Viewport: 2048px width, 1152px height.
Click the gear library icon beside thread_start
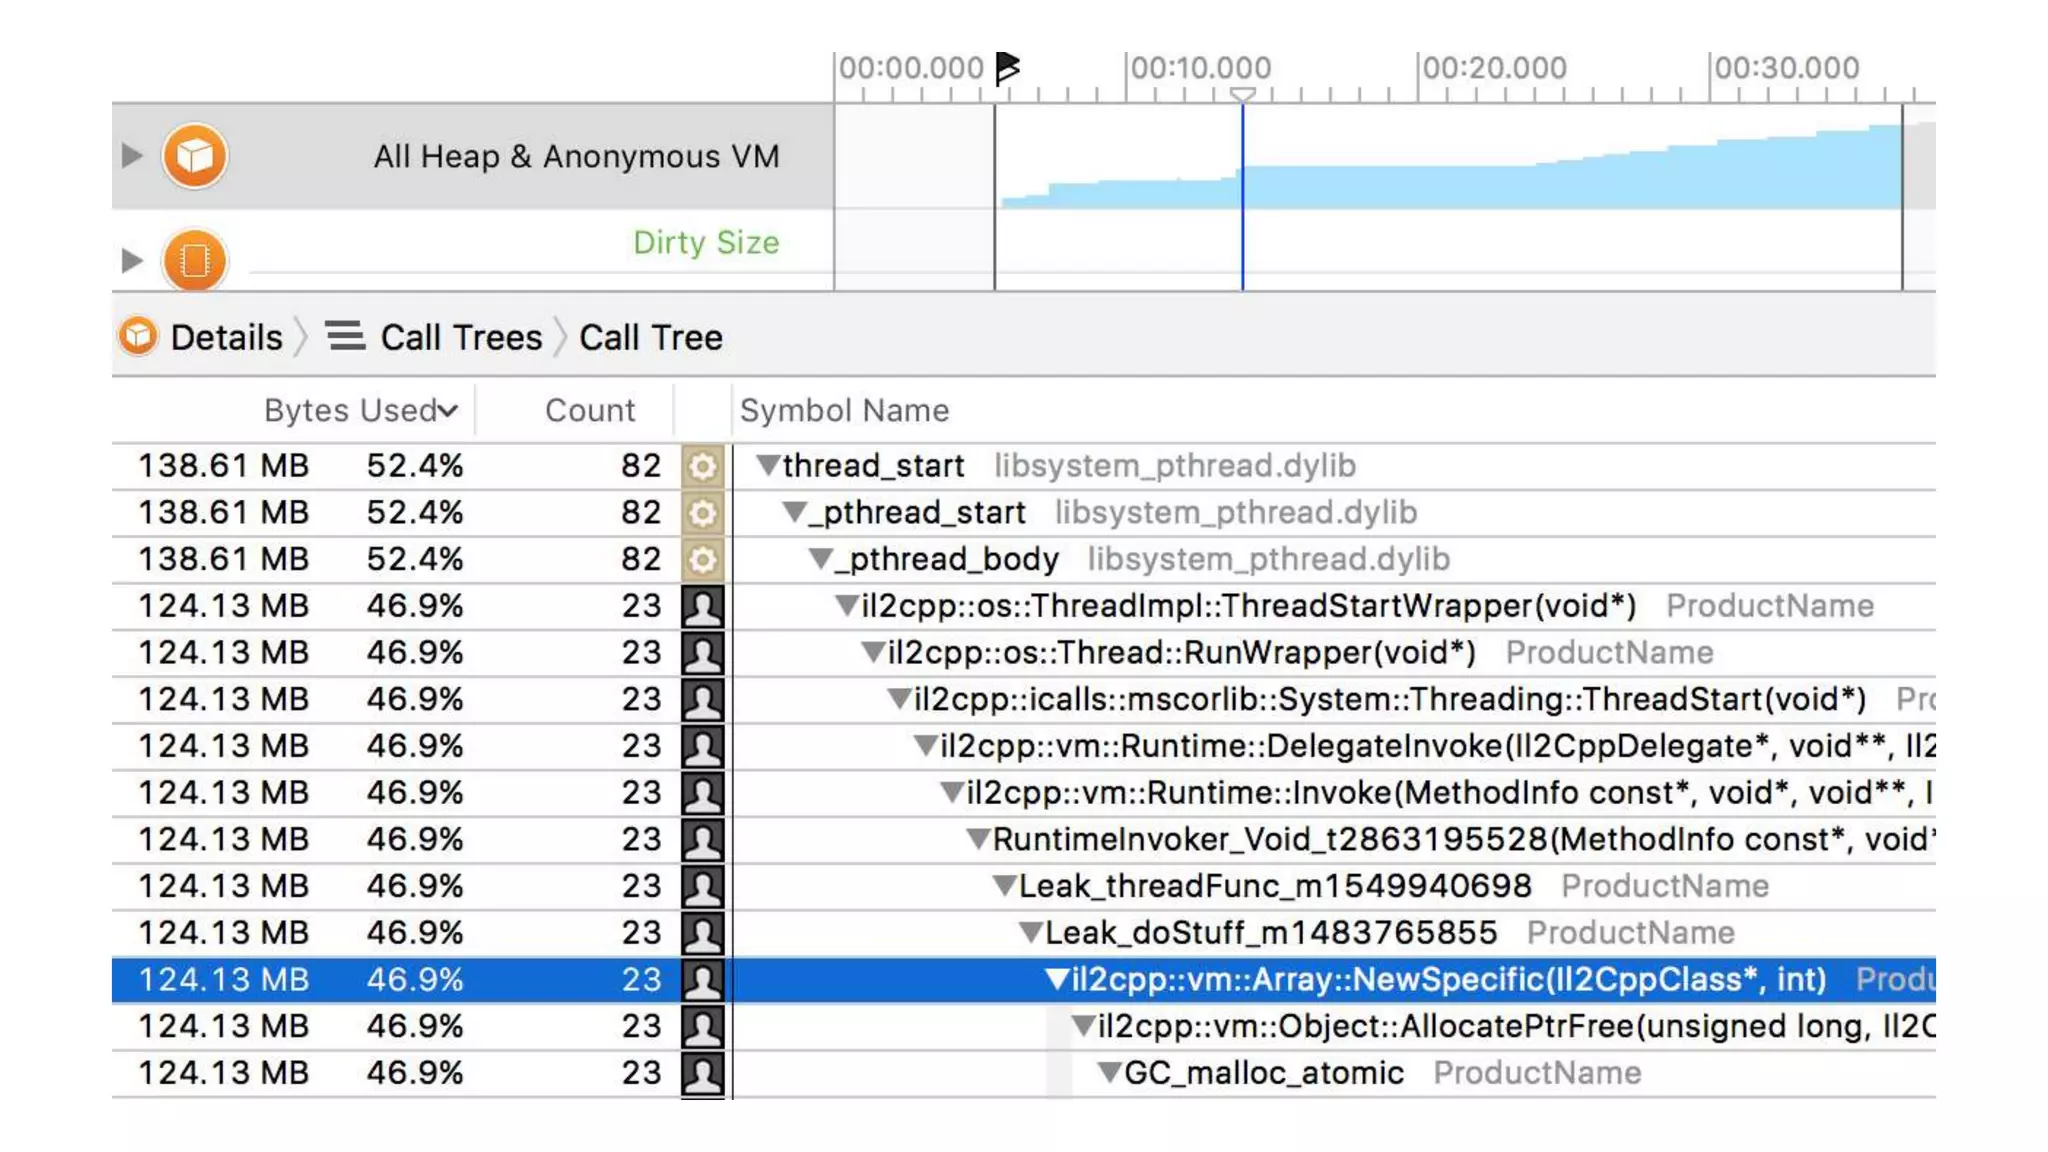tap(702, 466)
